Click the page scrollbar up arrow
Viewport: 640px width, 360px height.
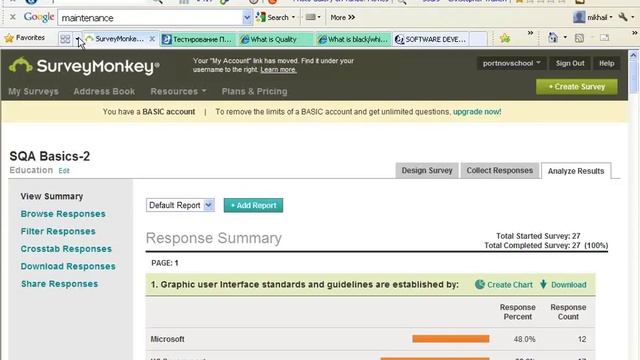click(633, 55)
